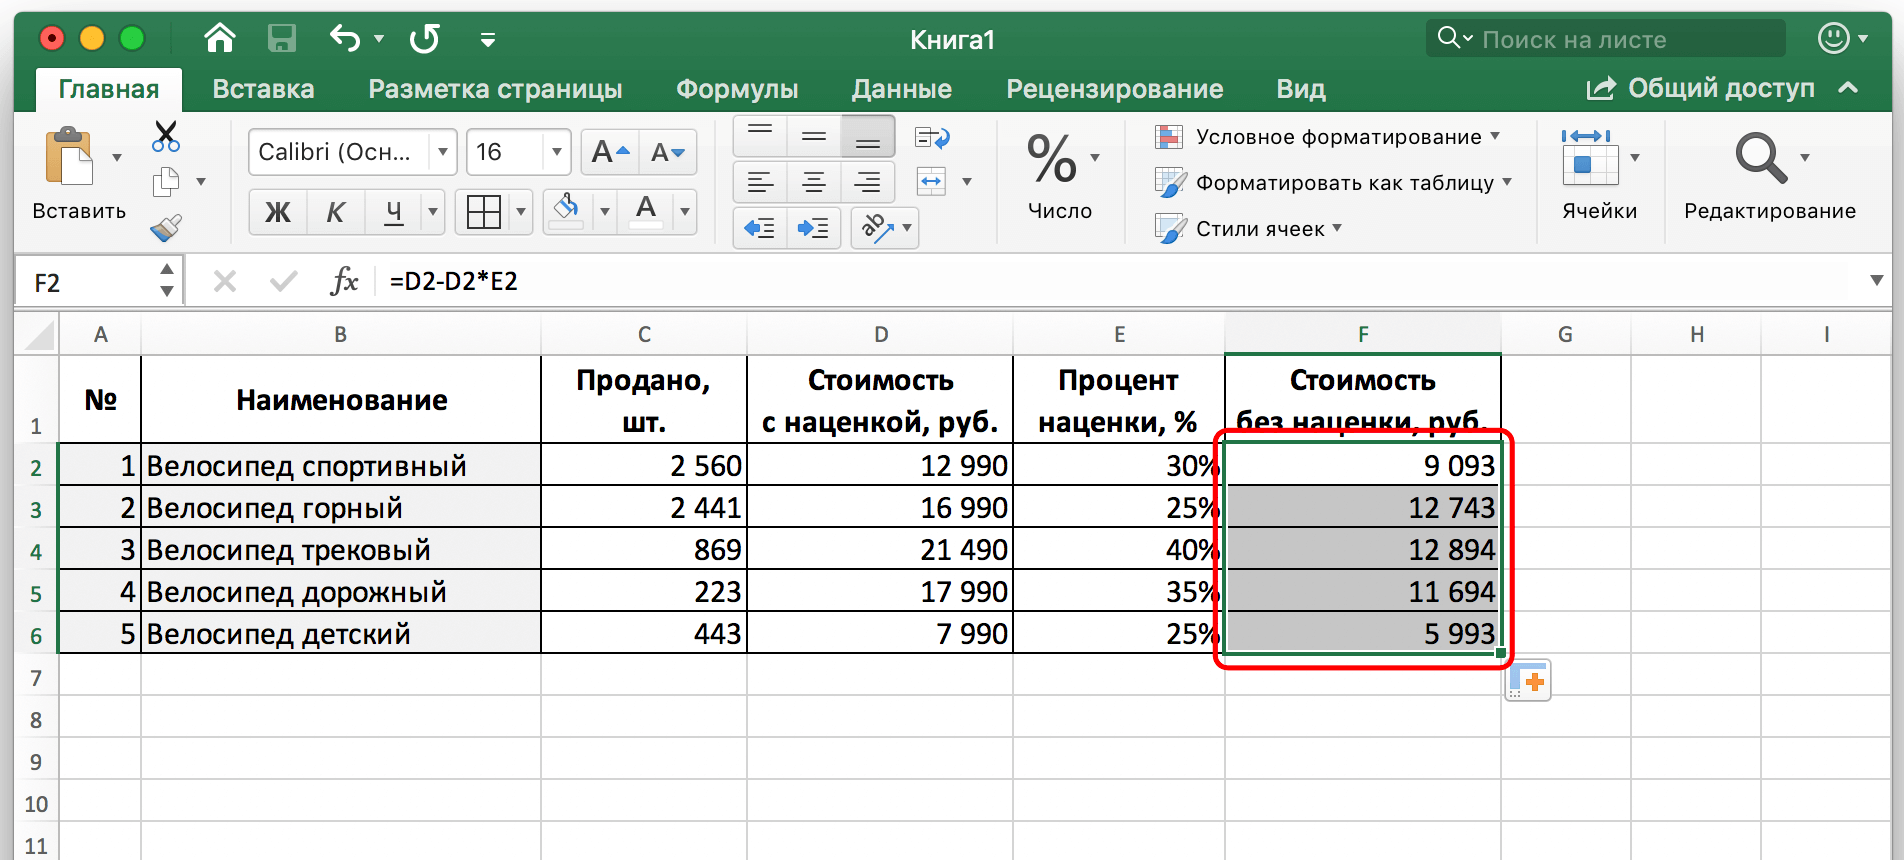Click Decrease Indent icon
The image size is (1904, 860).
(760, 228)
